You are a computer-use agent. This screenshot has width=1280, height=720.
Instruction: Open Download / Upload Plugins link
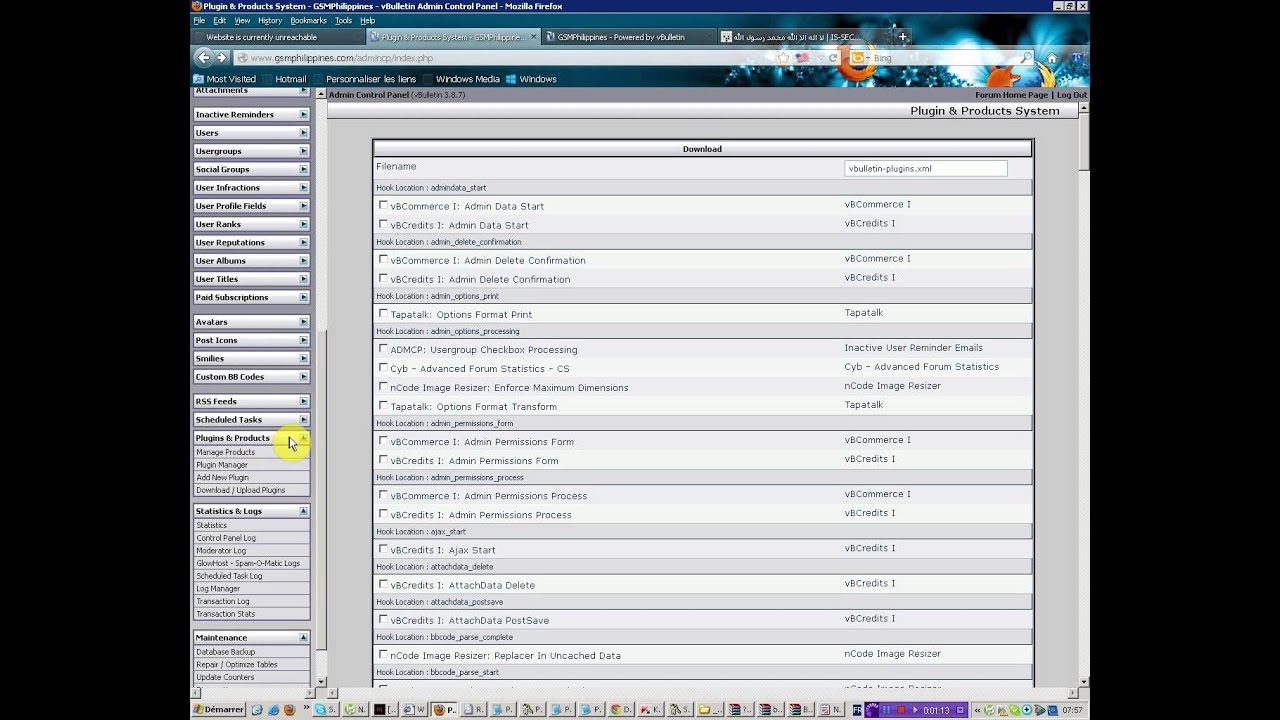pyautogui.click(x=241, y=490)
